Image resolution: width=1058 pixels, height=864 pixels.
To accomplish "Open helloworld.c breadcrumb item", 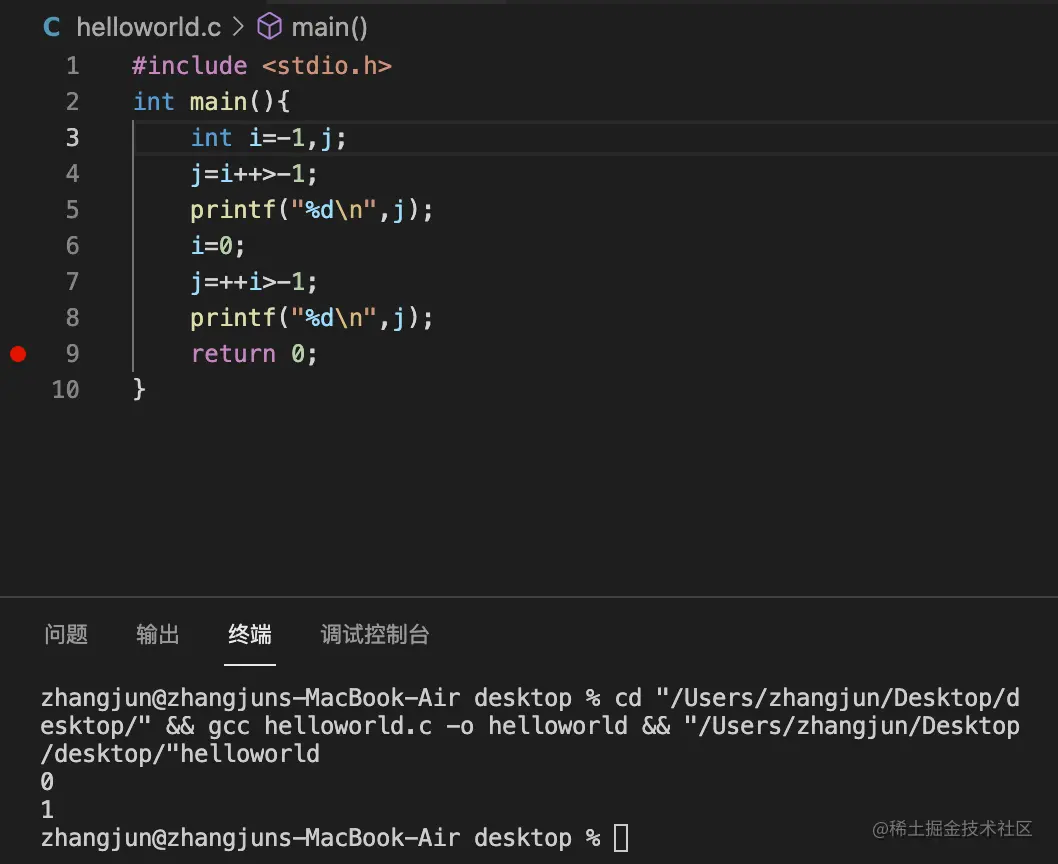I will click(148, 27).
